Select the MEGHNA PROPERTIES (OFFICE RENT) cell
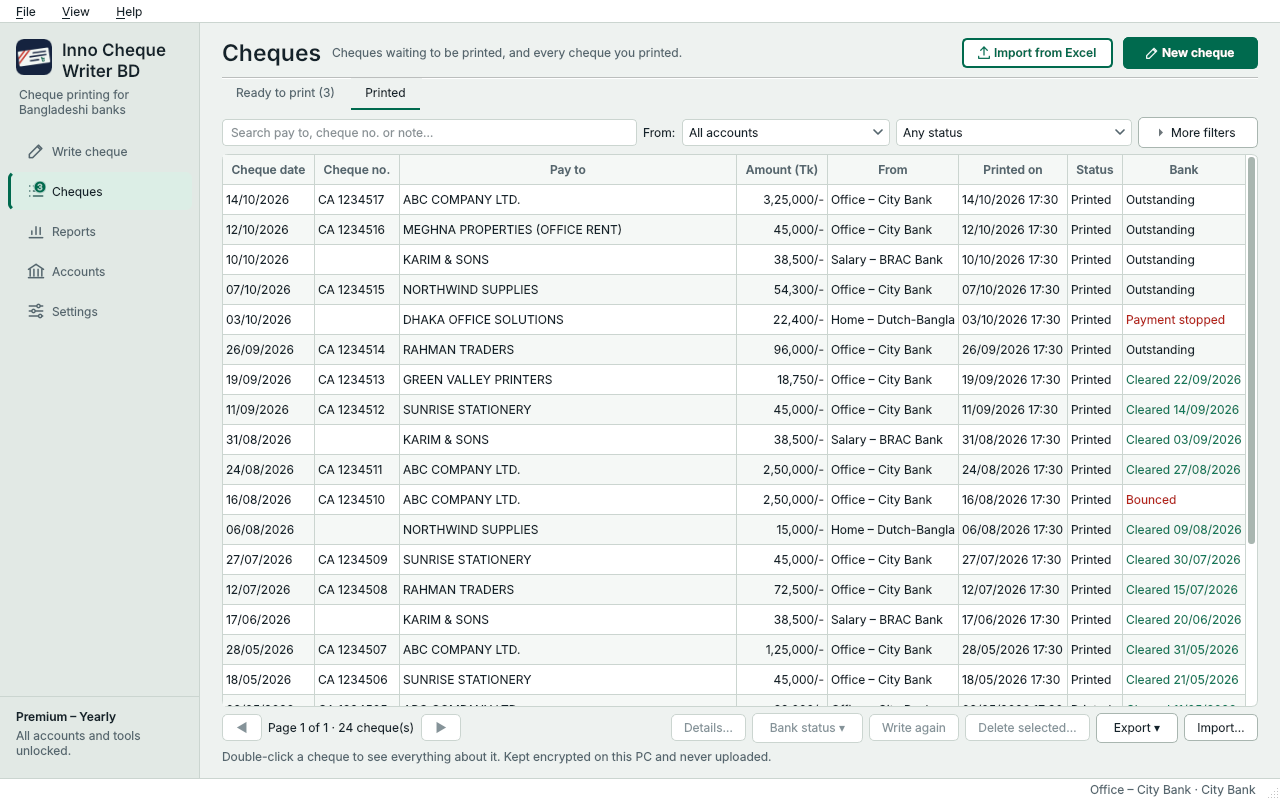Screen dimensions: 1280x800 (568, 230)
